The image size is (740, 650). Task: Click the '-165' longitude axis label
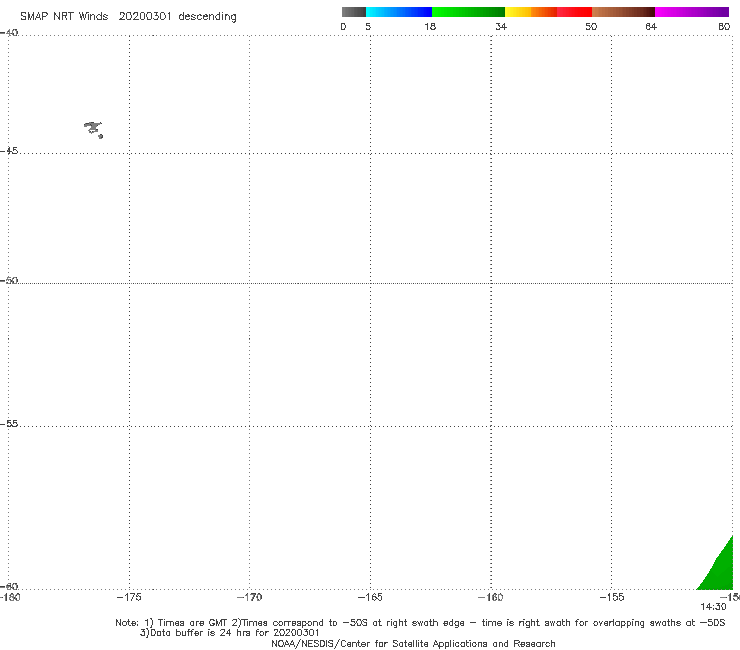[x=370, y=597]
